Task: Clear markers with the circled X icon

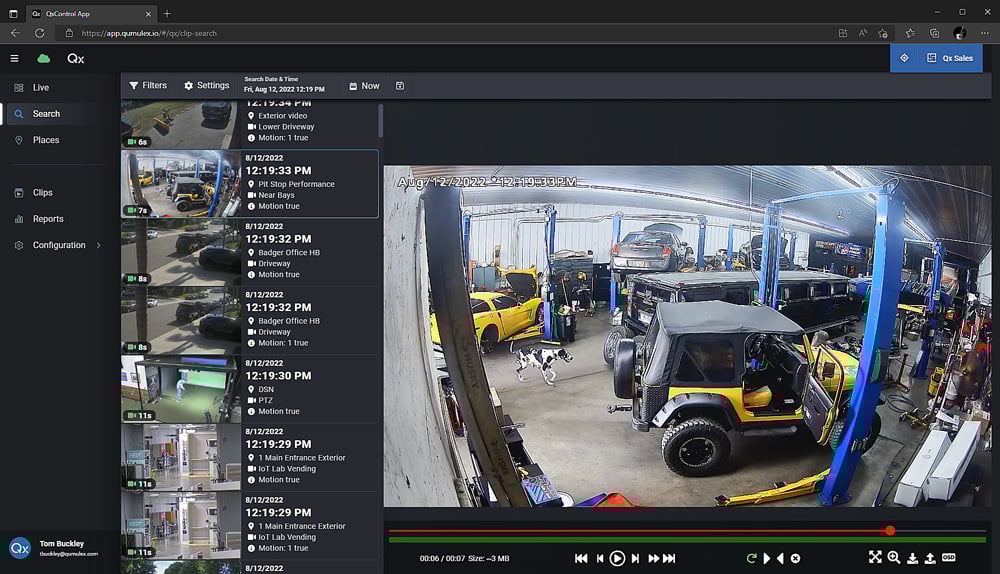Action: 795,558
